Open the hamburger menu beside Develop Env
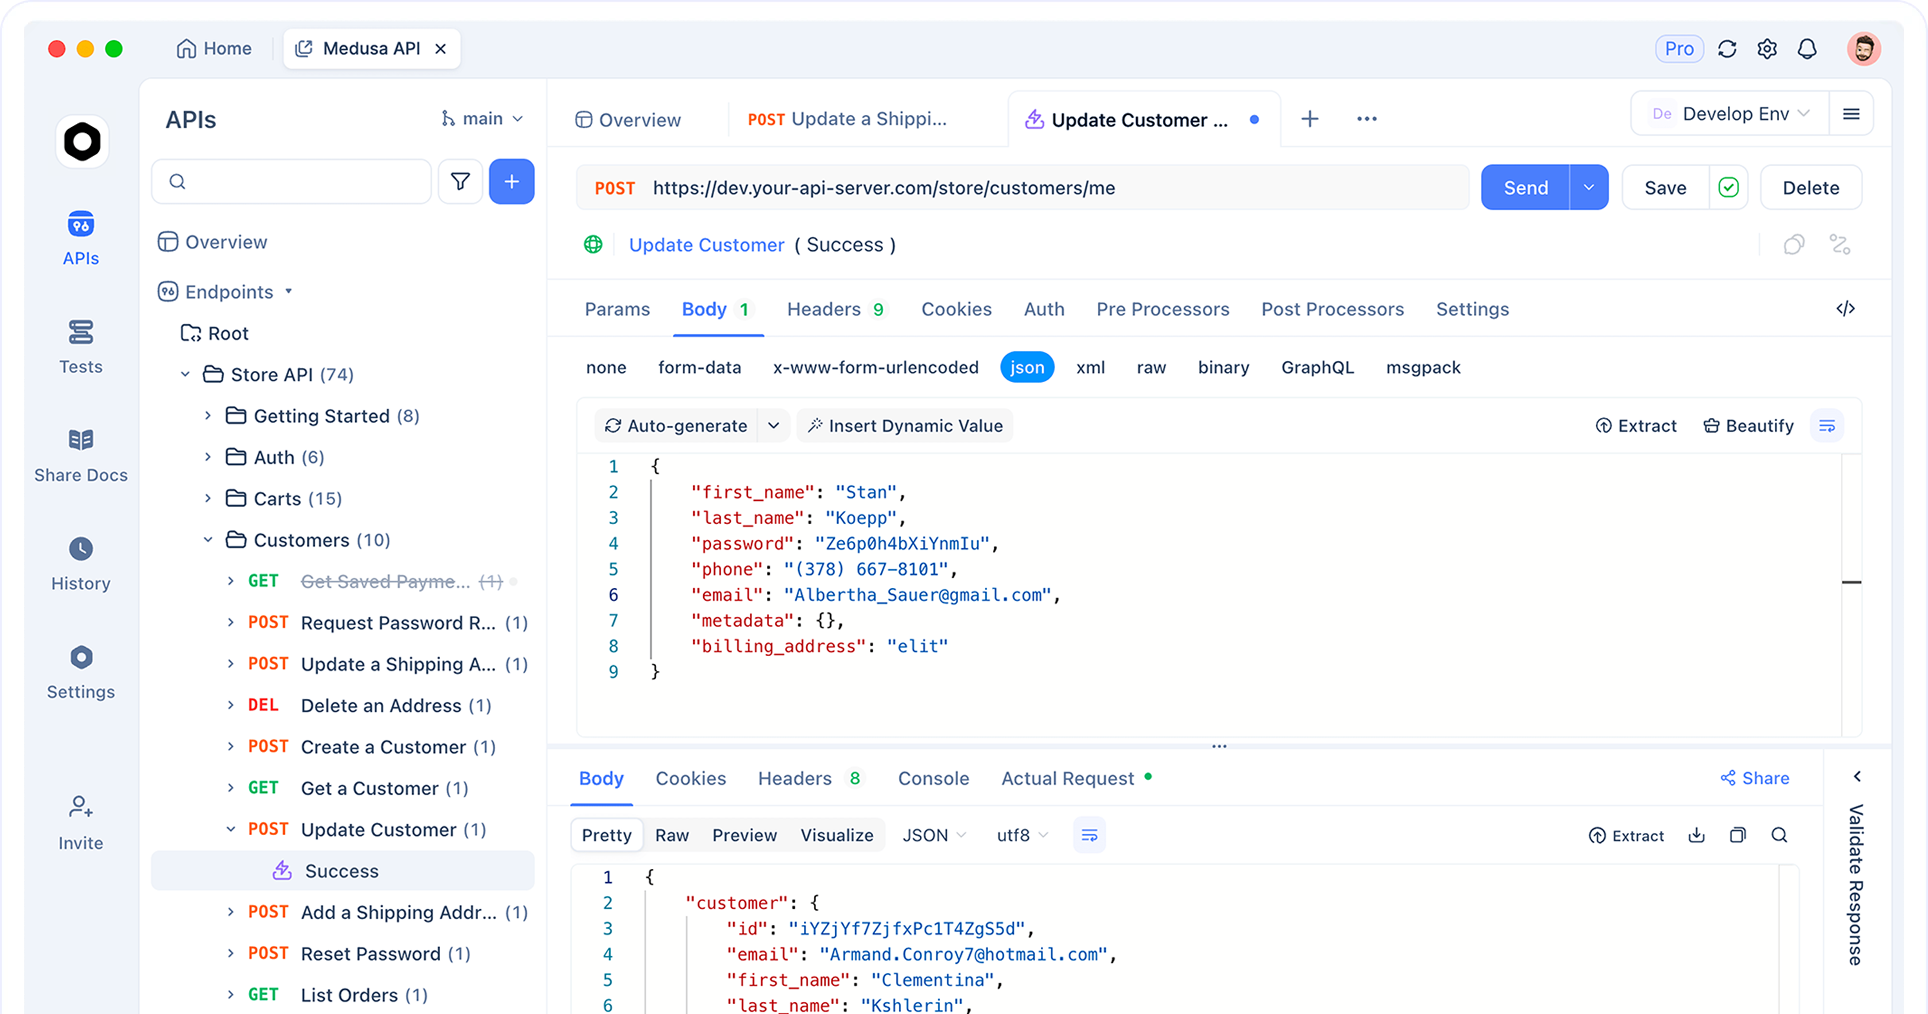 pyautogui.click(x=1851, y=114)
